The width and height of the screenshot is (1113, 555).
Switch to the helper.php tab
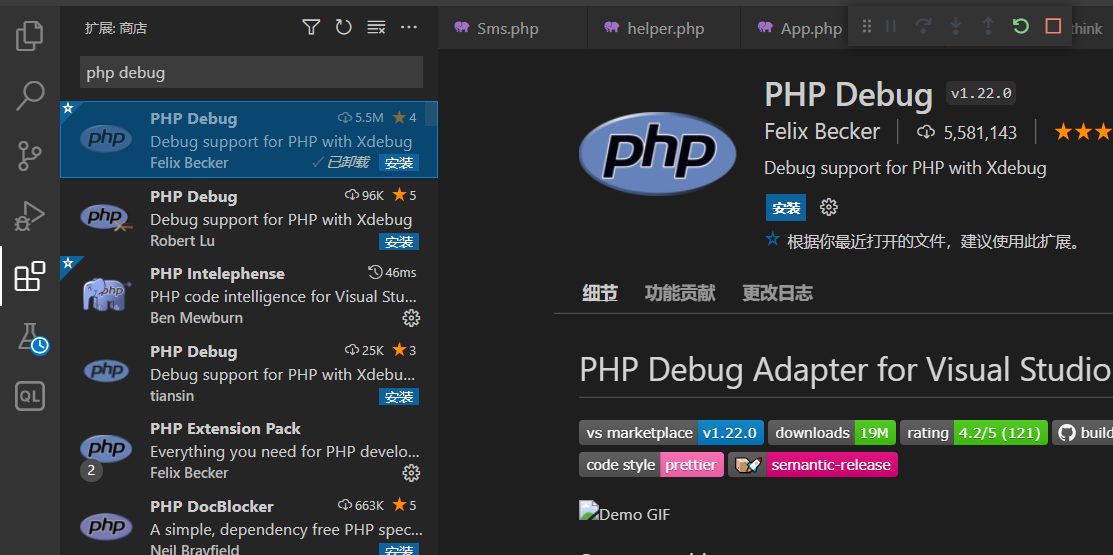tap(665, 28)
